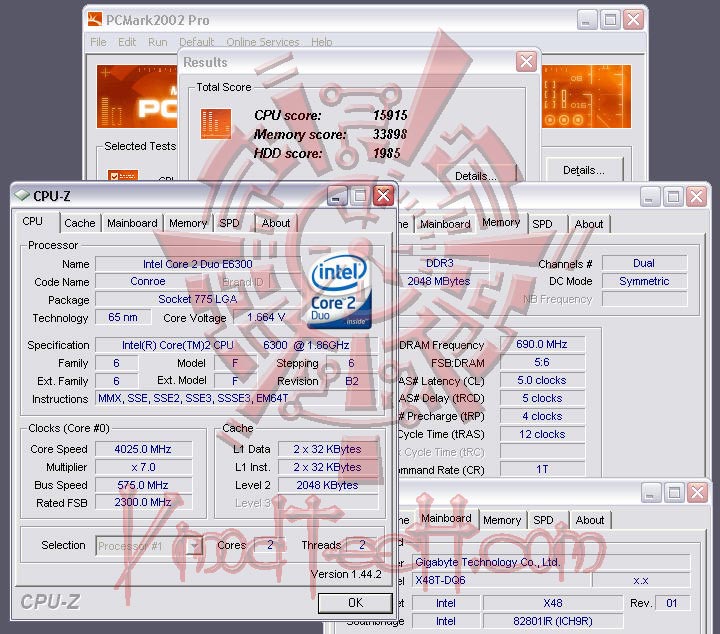The width and height of the screenshot is (720, 634).
Task: Select the CPU tab in CPU-Z
Action: (x=36, y=222)
